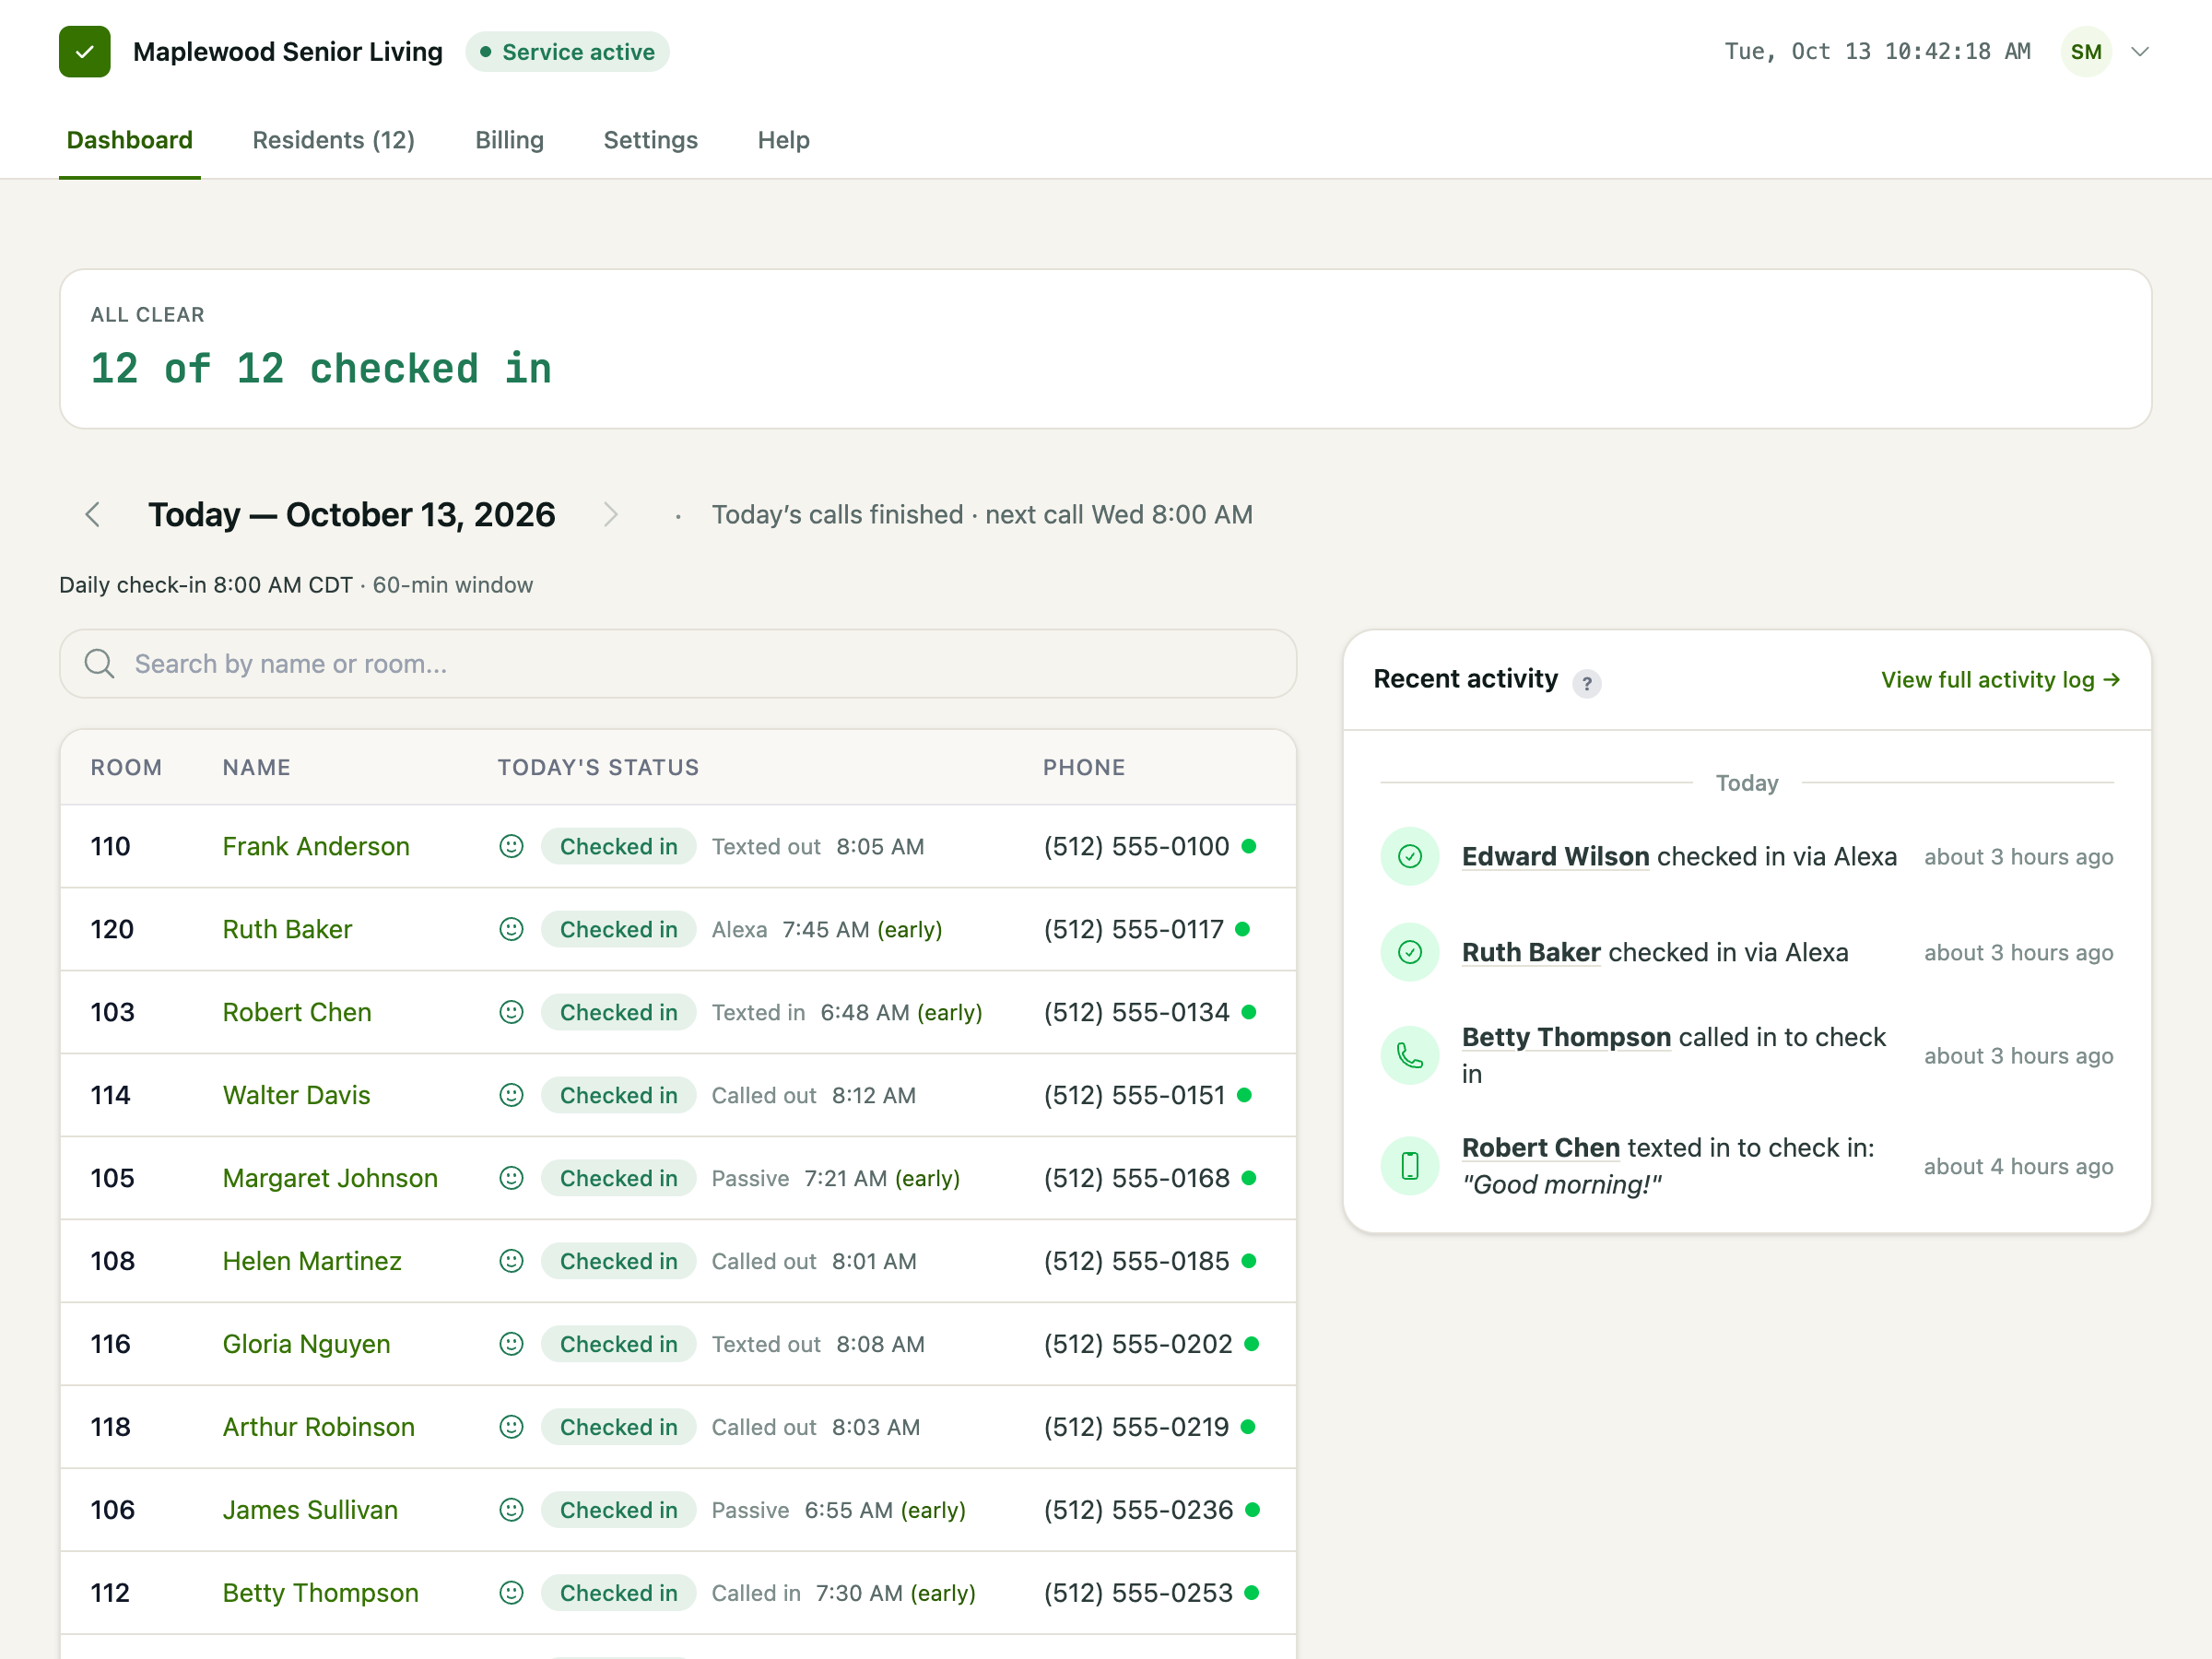Switch to the Dashboard tab
This screenshot has height=1659, width=2212.
130,140
